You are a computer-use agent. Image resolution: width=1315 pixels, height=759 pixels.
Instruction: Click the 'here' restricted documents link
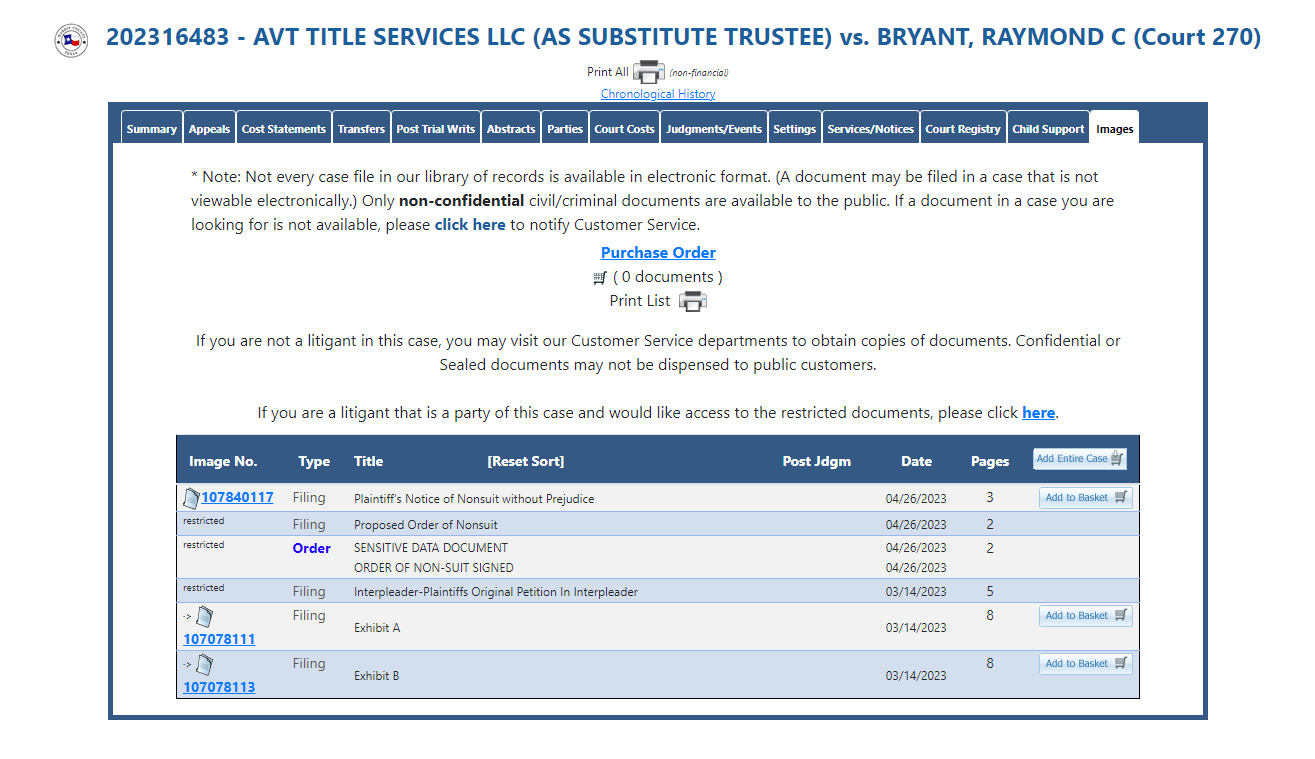pyautogui.click(x=1038, y=413)
